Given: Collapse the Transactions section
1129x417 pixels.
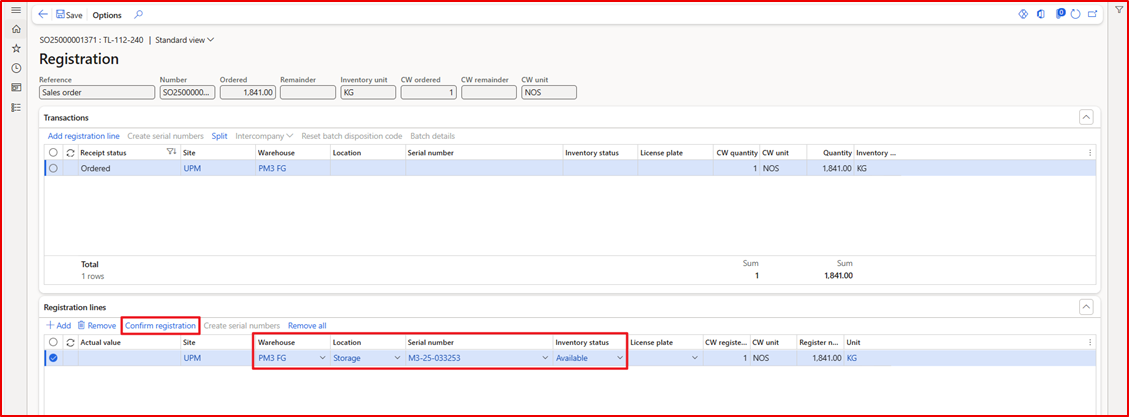Looking at the screenshot, I should [1086, 117].
